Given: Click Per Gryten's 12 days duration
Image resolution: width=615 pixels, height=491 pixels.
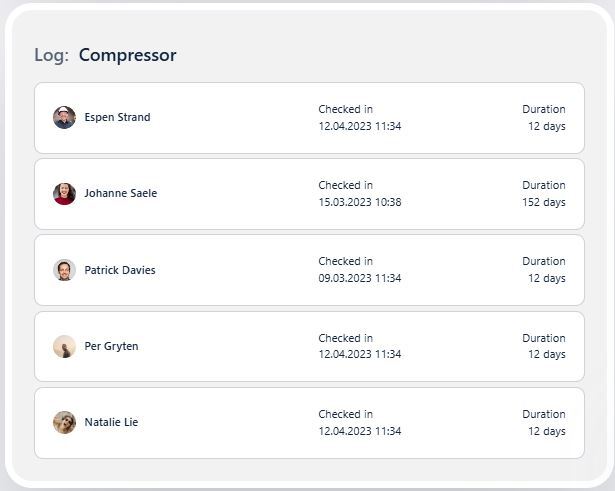Looking at the screenshot, I should click(546, 354).
